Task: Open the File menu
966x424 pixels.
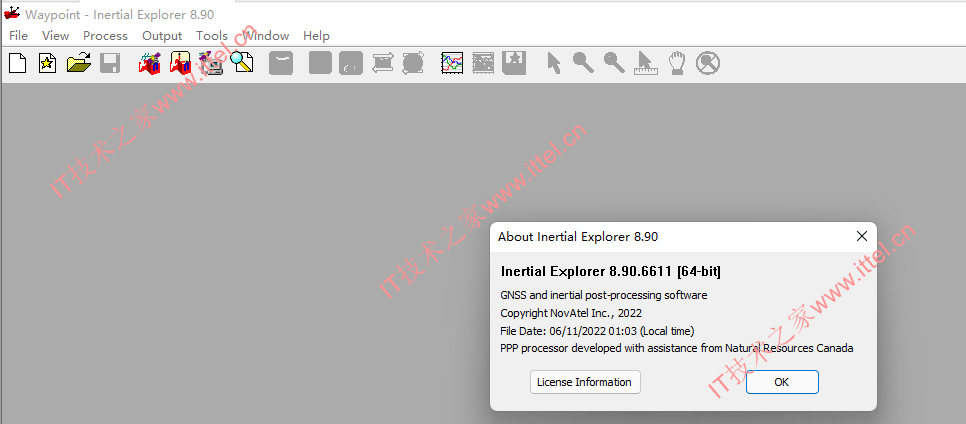Action: click(x=18, y=36)
